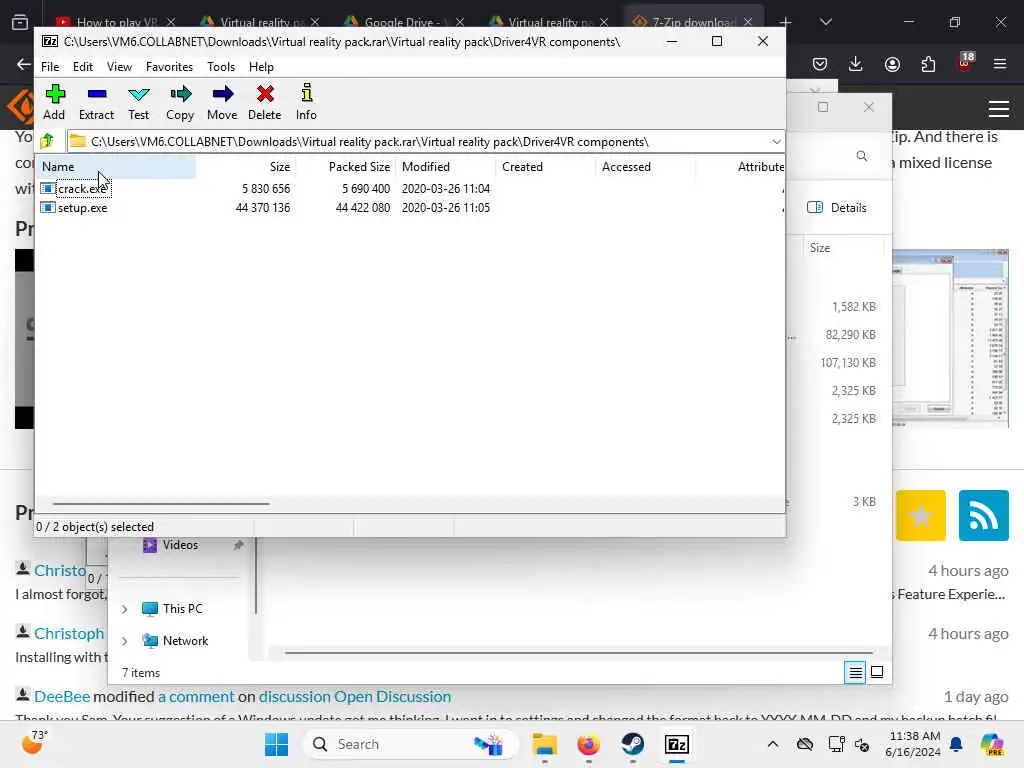
Task: Open the list all tabs chevron
Action: 825,22
